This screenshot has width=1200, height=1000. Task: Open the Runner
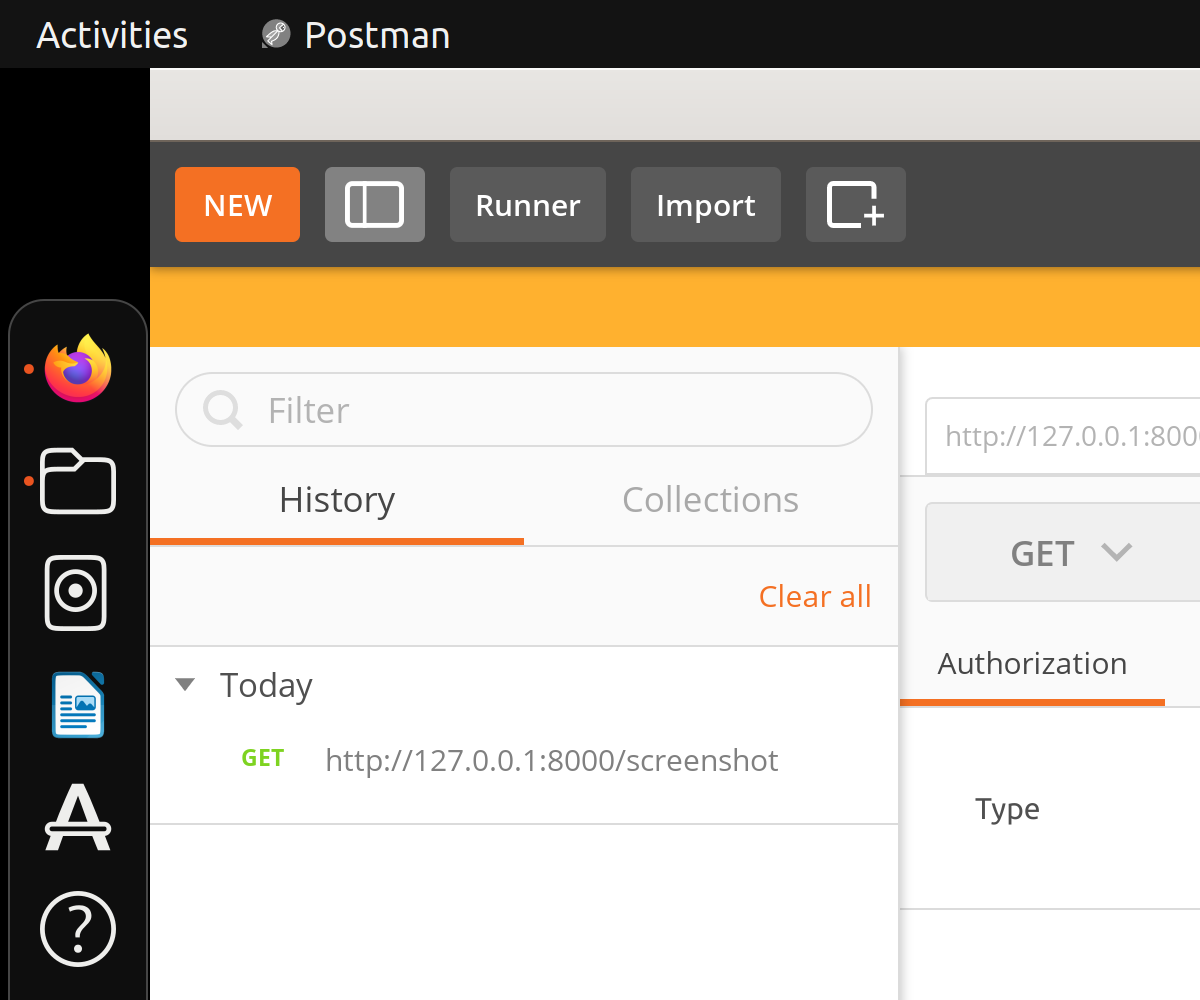coord(527,205)
